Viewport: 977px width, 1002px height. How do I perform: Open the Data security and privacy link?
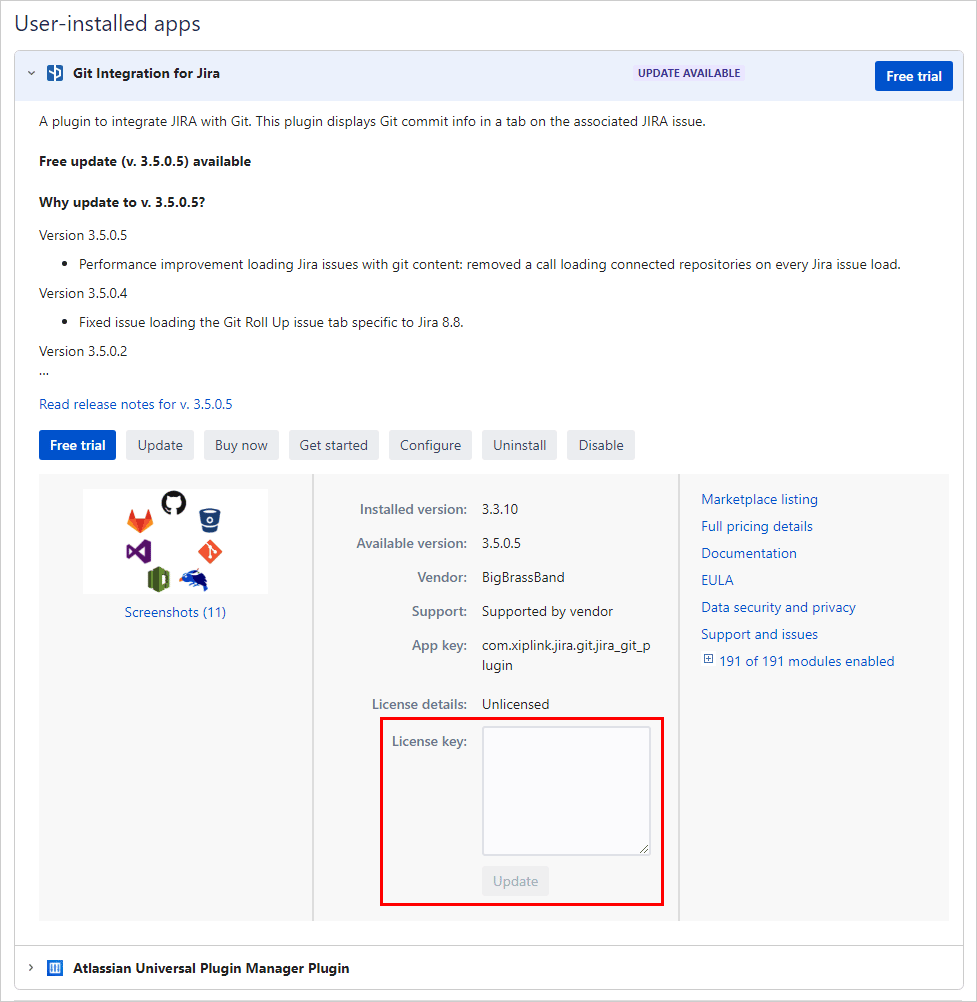pyautogui.click(x=778, y=607)
